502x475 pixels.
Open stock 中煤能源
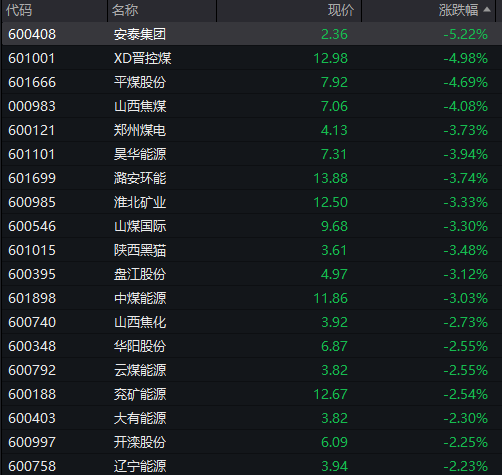(140, 298)
